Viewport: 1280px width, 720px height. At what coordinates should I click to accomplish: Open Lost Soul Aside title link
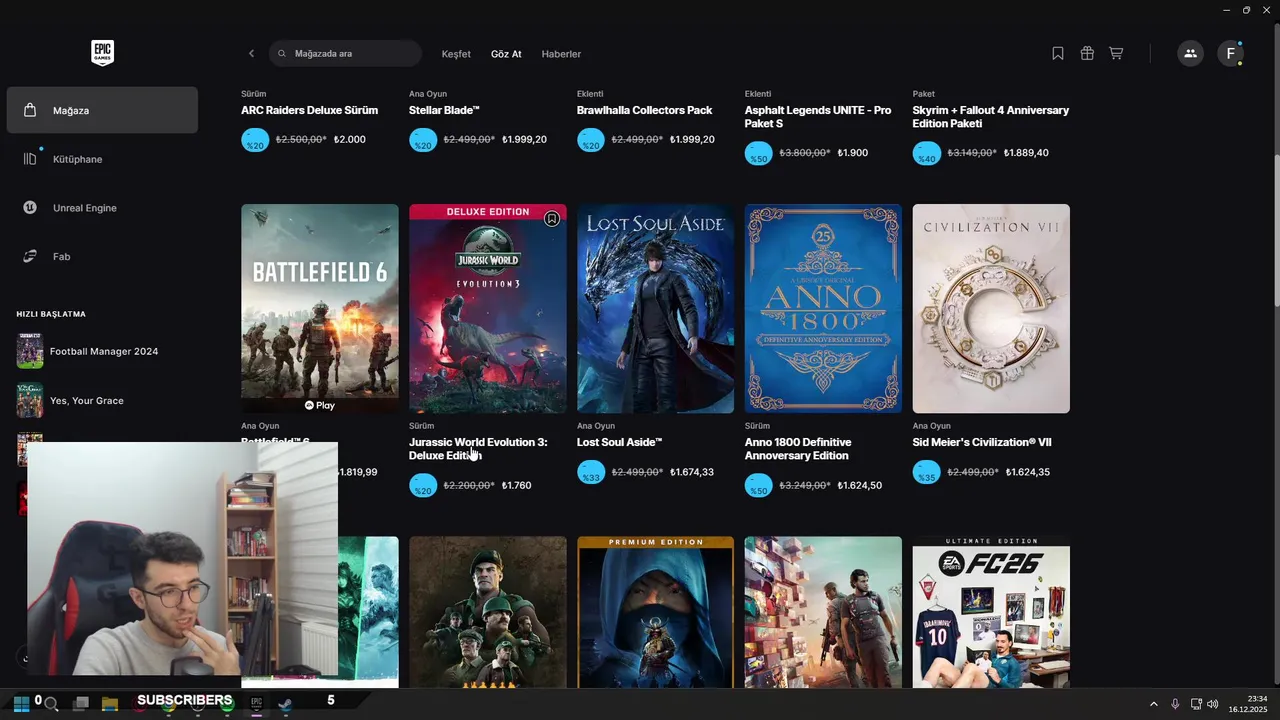(619, 442)
